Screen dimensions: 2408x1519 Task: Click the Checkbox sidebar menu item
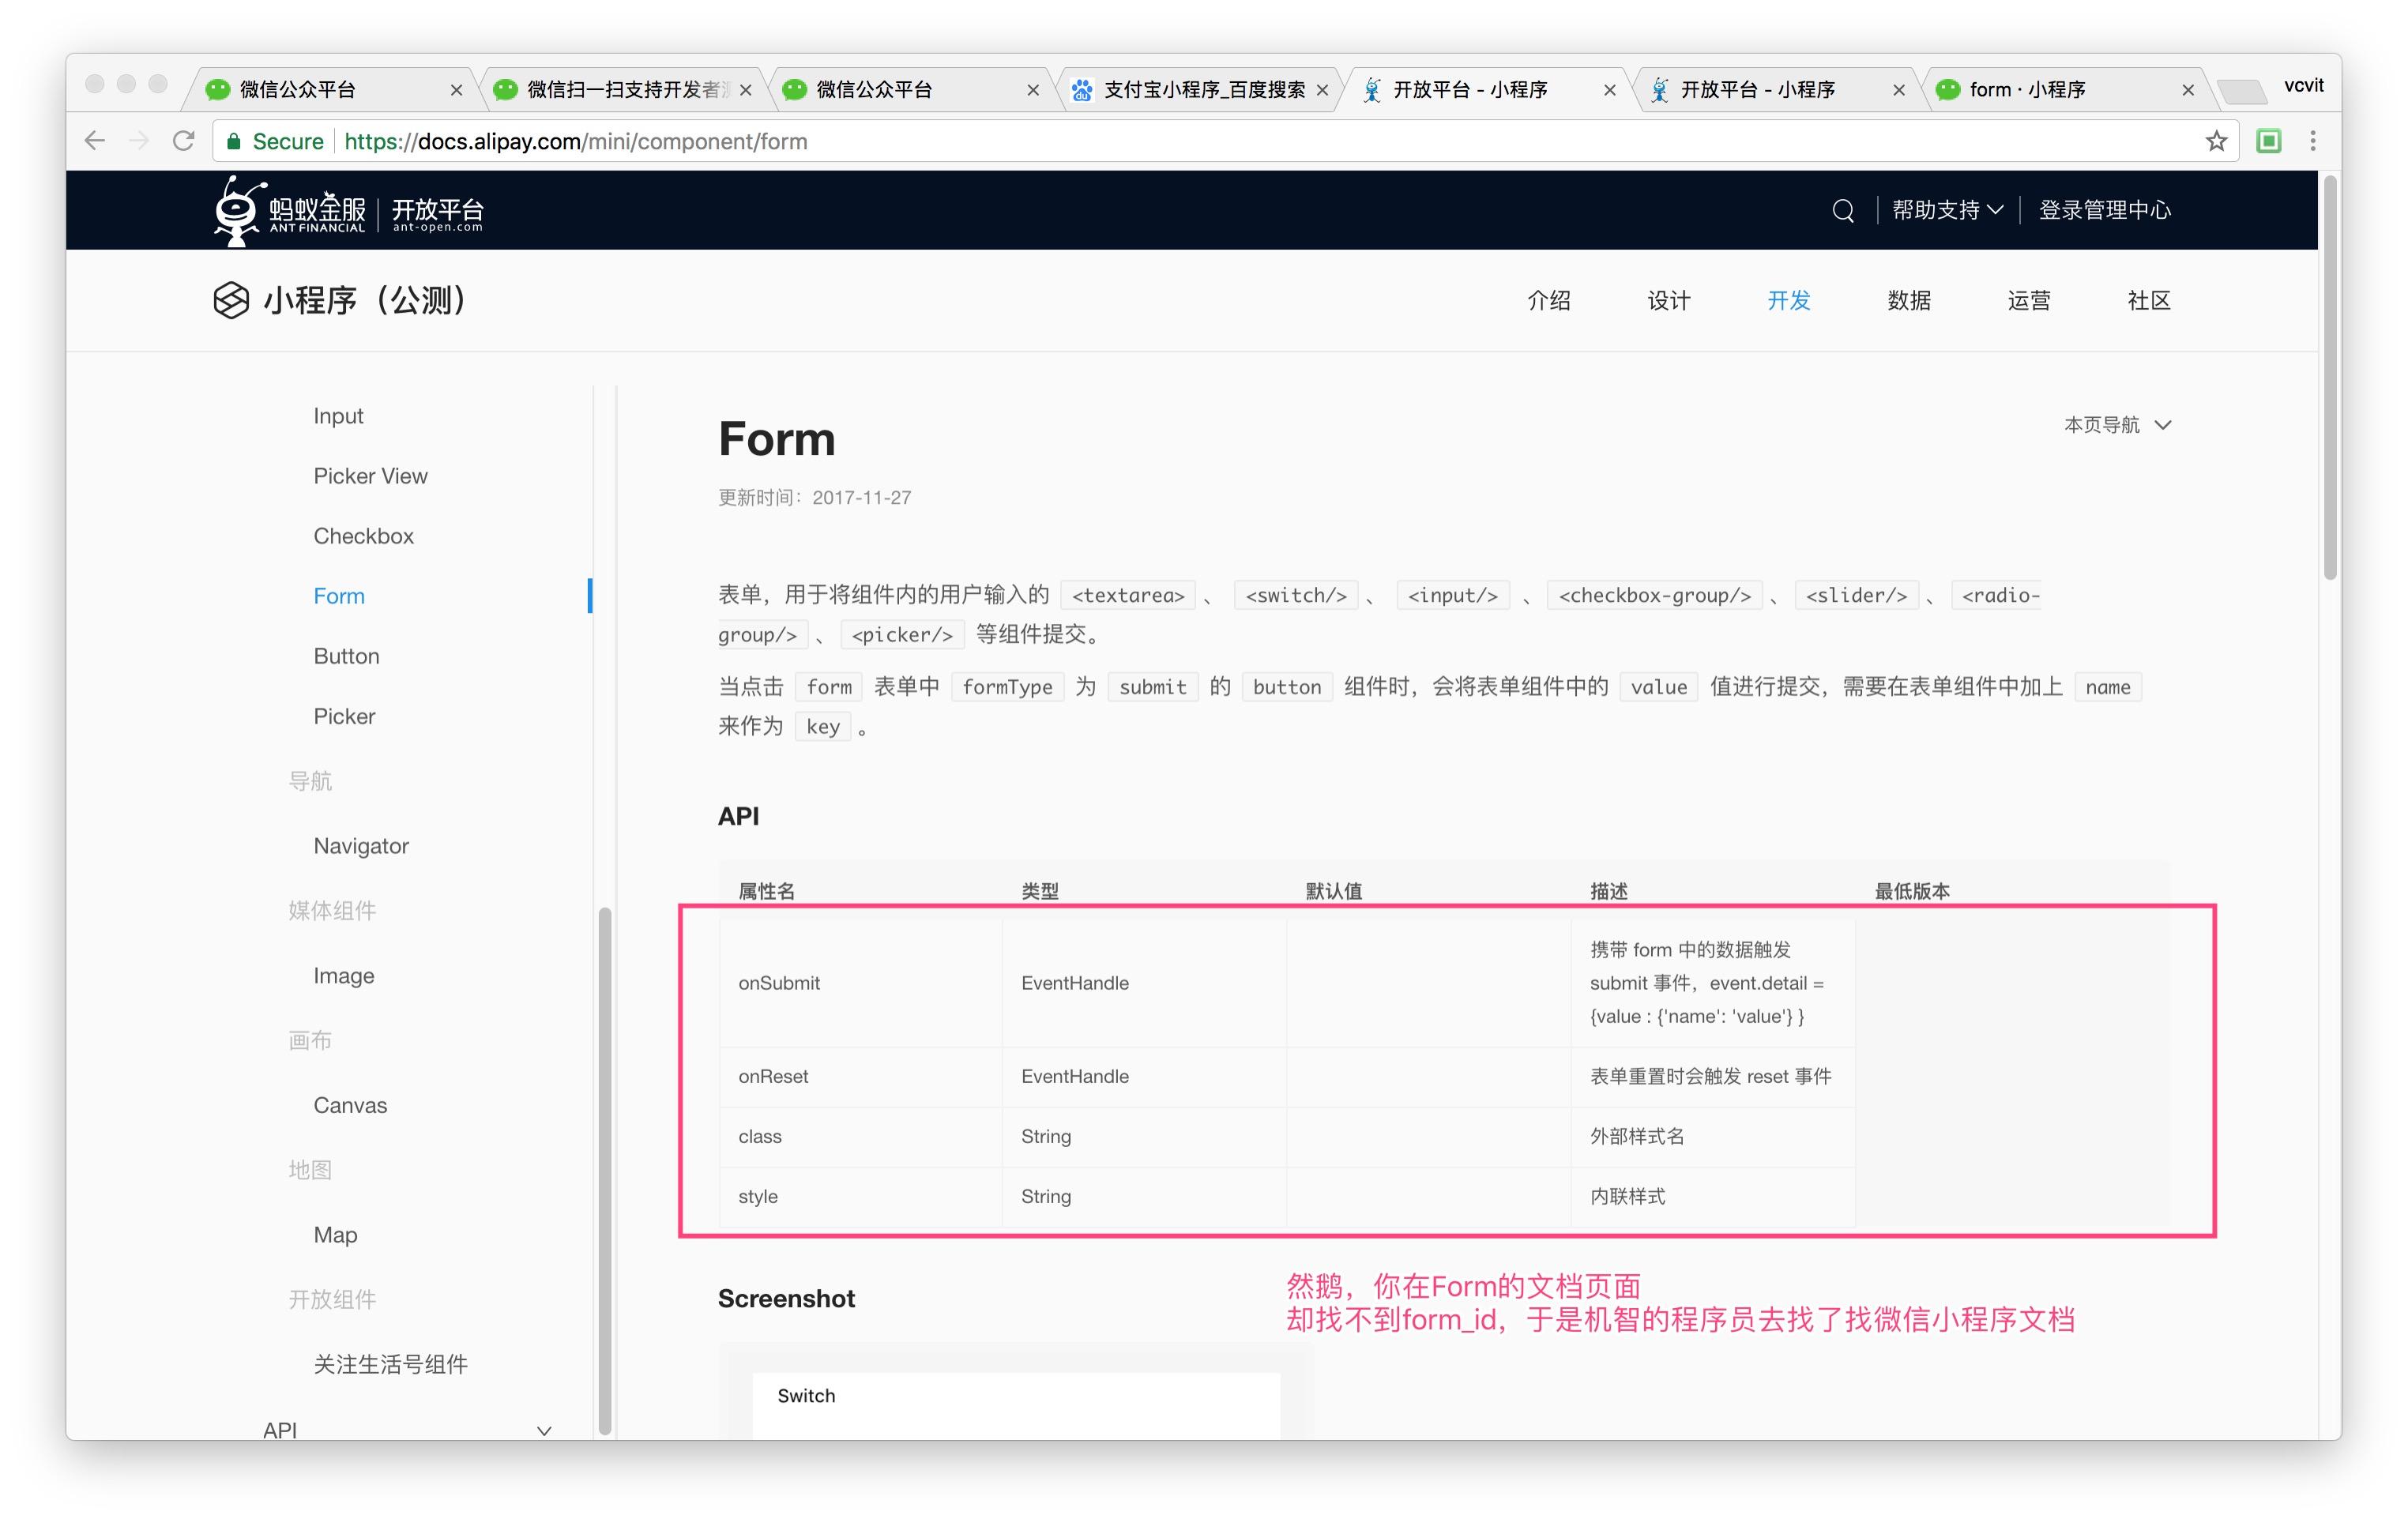point(363,536)
